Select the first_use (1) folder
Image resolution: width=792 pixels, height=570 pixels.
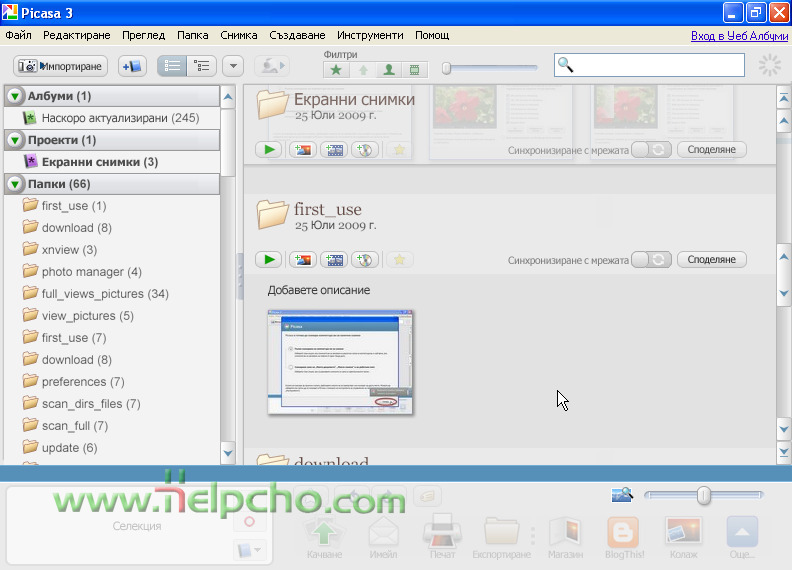coord(112,206)
